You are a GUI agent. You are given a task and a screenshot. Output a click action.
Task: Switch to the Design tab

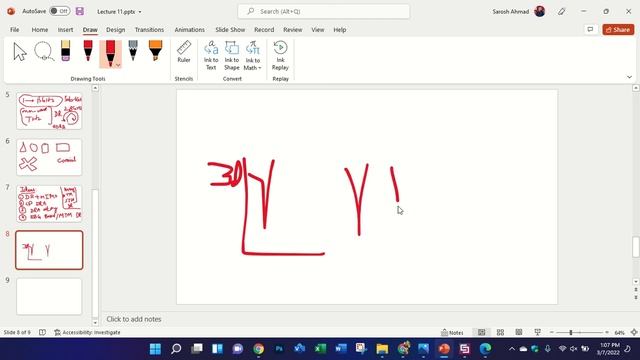(x=116, y=29)
